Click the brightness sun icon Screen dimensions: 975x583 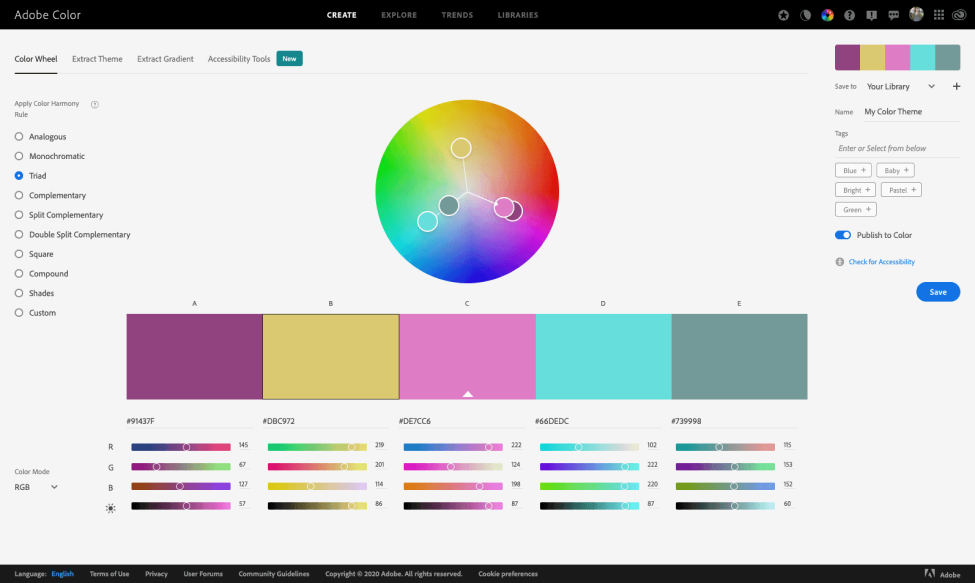tap(111, 508)
